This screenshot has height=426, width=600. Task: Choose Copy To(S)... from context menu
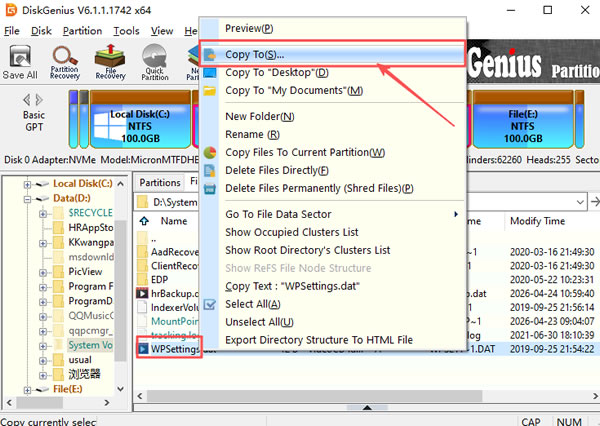click(254, 53)
